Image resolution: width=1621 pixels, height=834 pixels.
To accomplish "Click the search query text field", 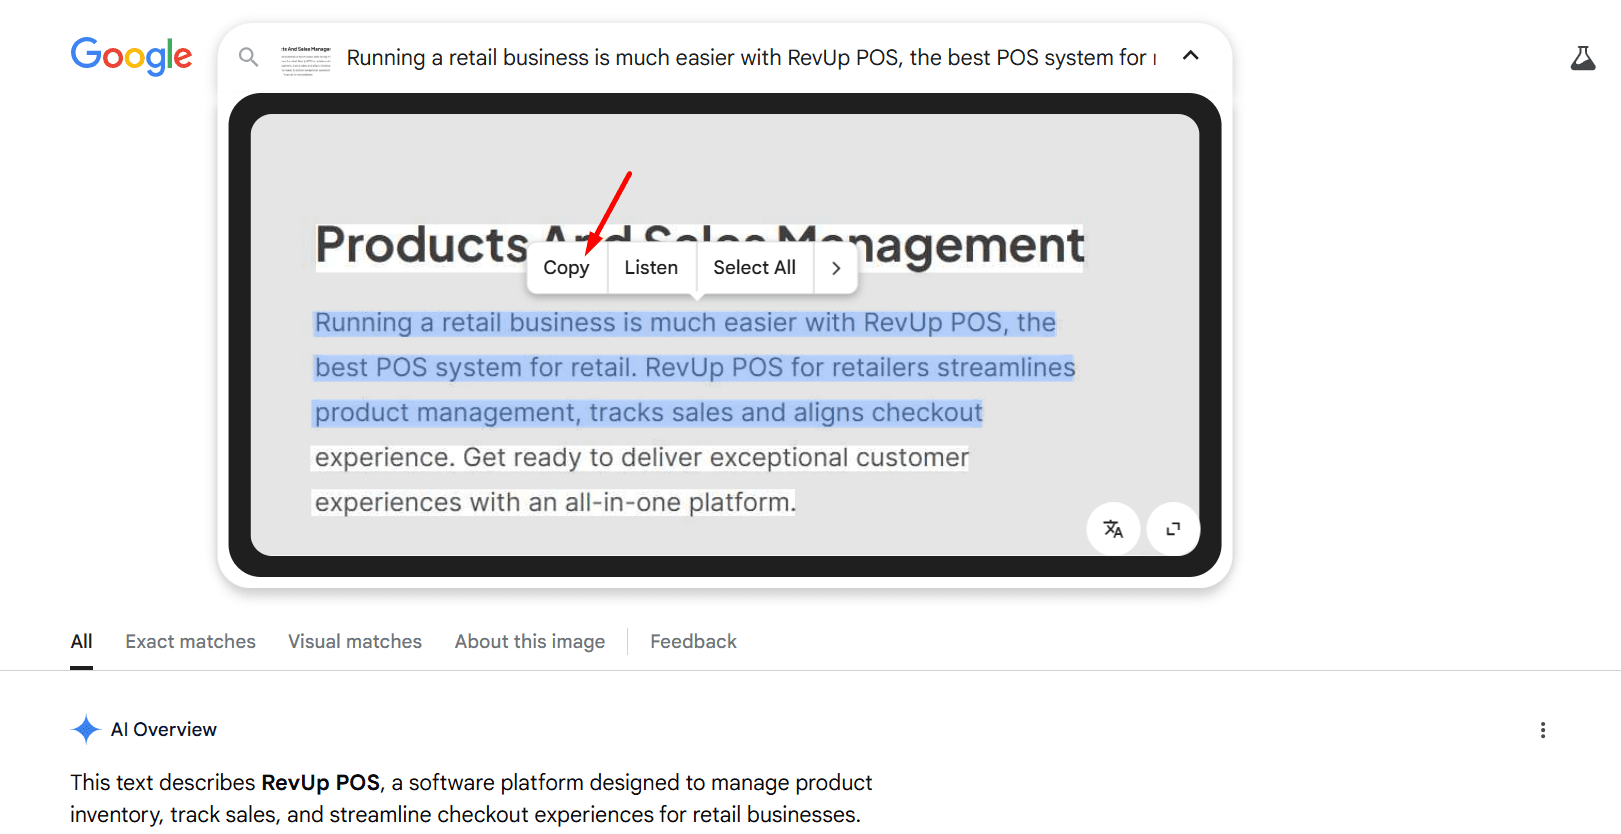I will (x=751, y=58).
